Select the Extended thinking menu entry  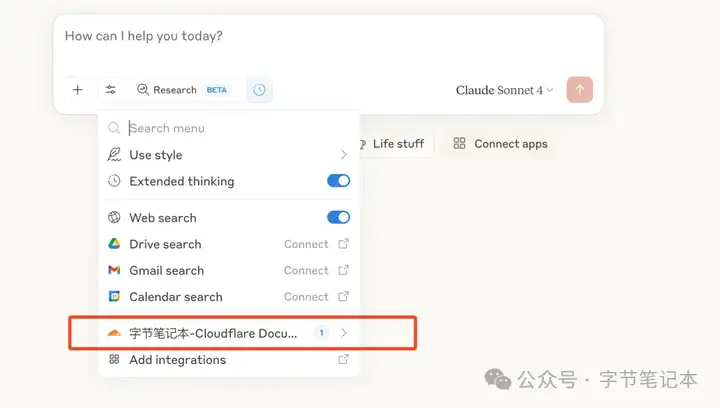[229, 181]
